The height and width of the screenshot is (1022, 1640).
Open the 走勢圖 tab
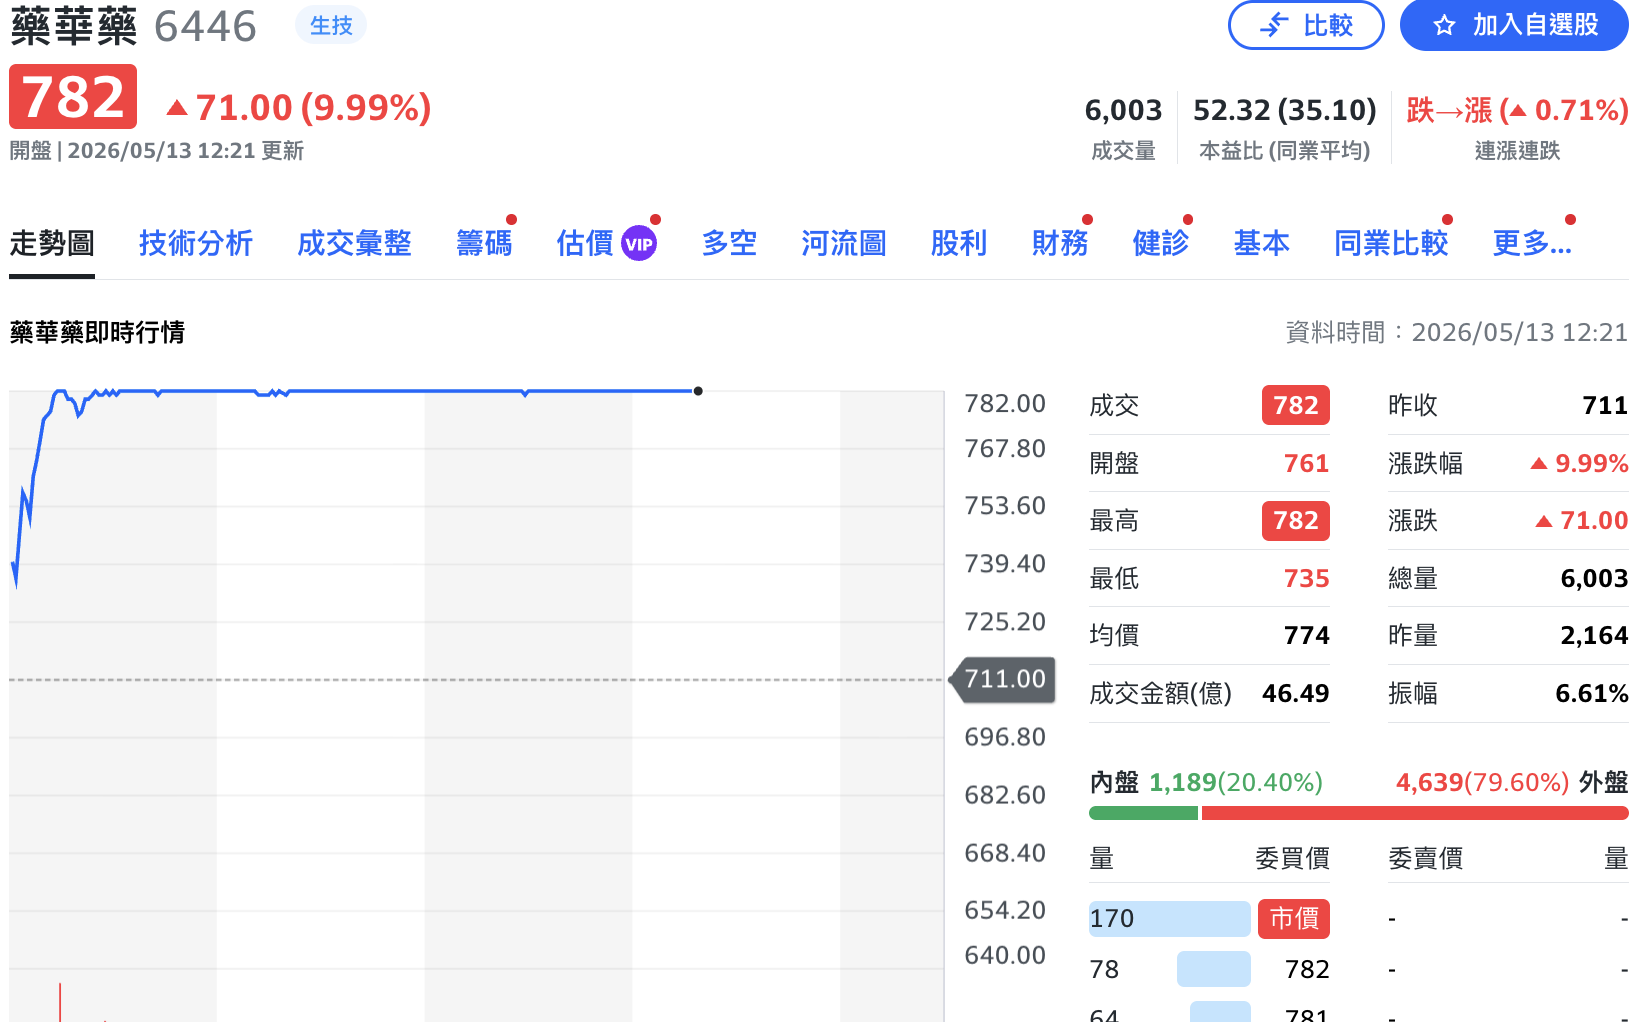pos(52,243)
